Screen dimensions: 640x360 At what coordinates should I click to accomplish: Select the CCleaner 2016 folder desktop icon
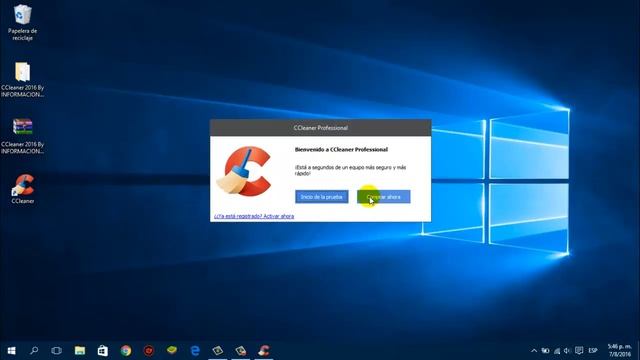pos(22,80)
